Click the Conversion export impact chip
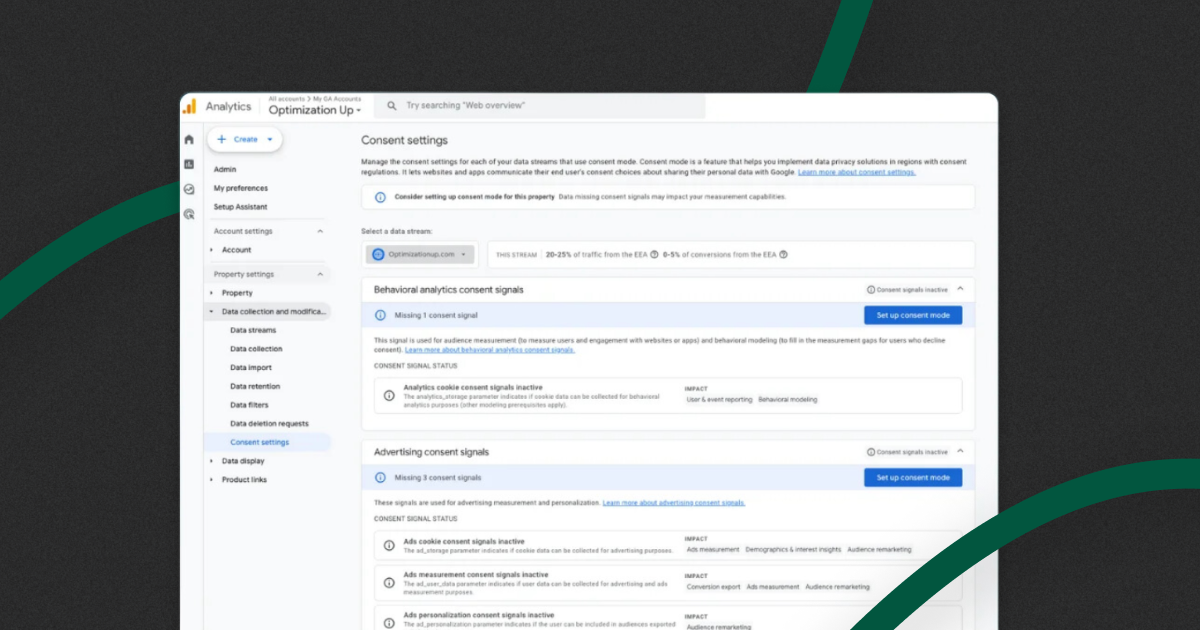 click(713, 587)
